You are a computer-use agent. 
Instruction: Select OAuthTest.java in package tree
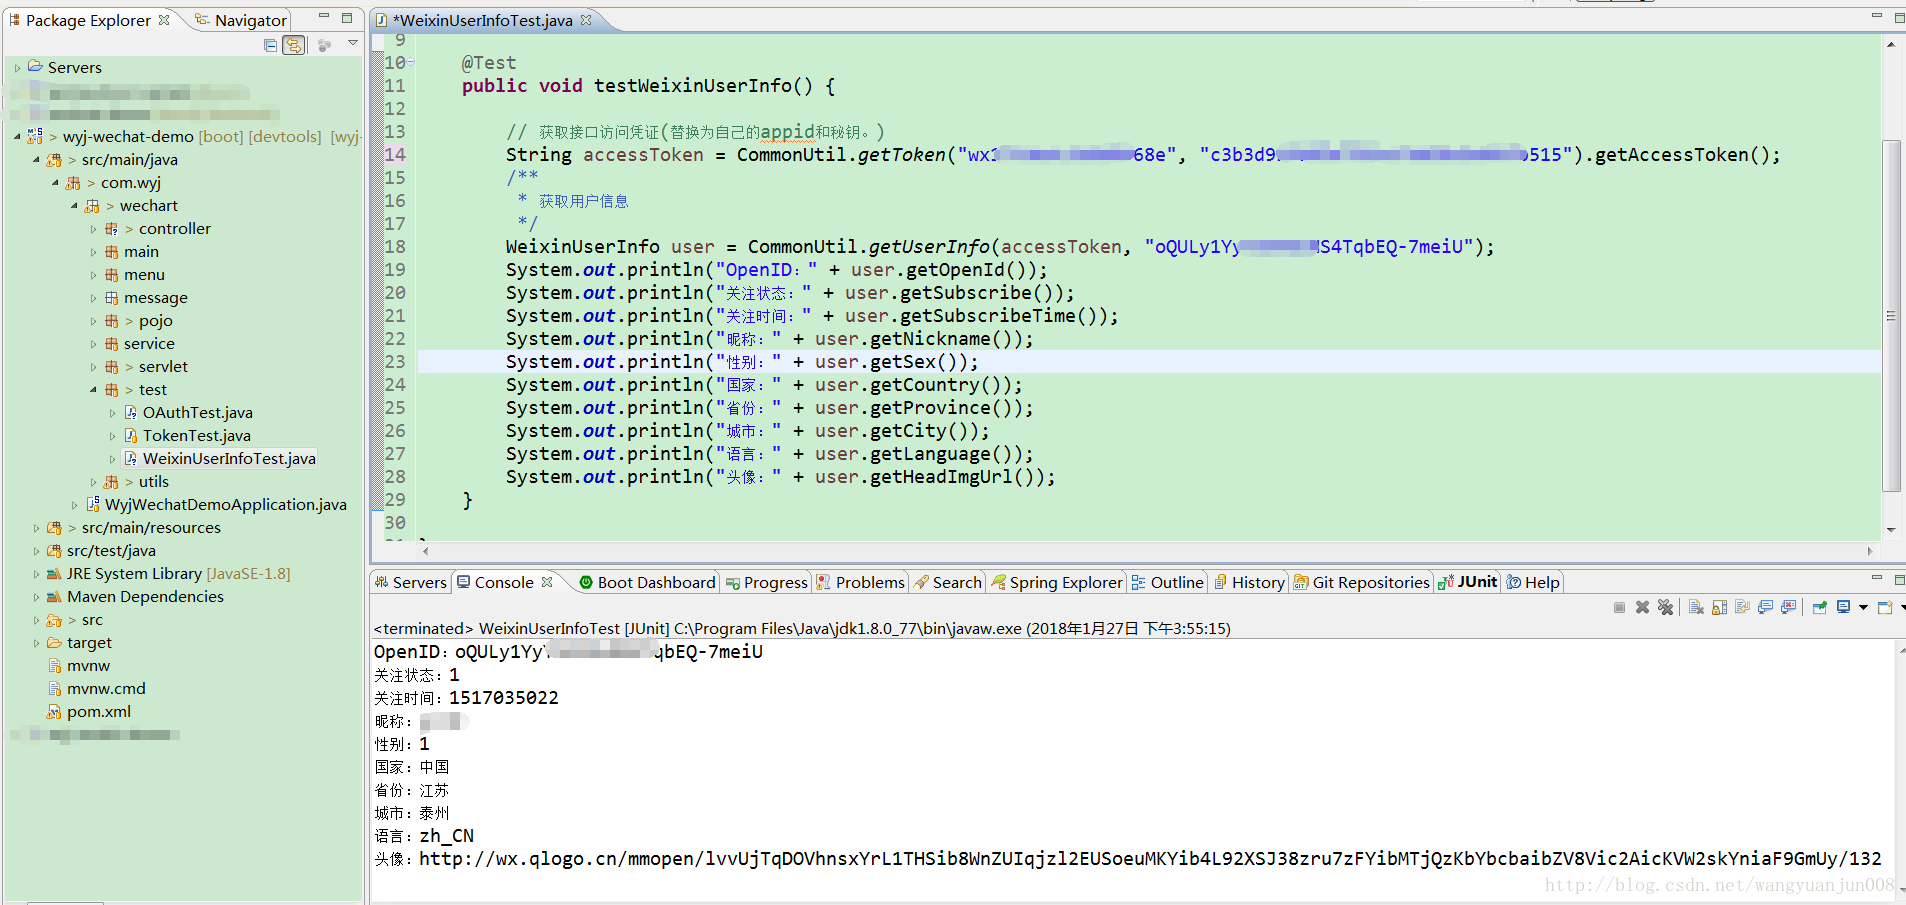(197, 412)
